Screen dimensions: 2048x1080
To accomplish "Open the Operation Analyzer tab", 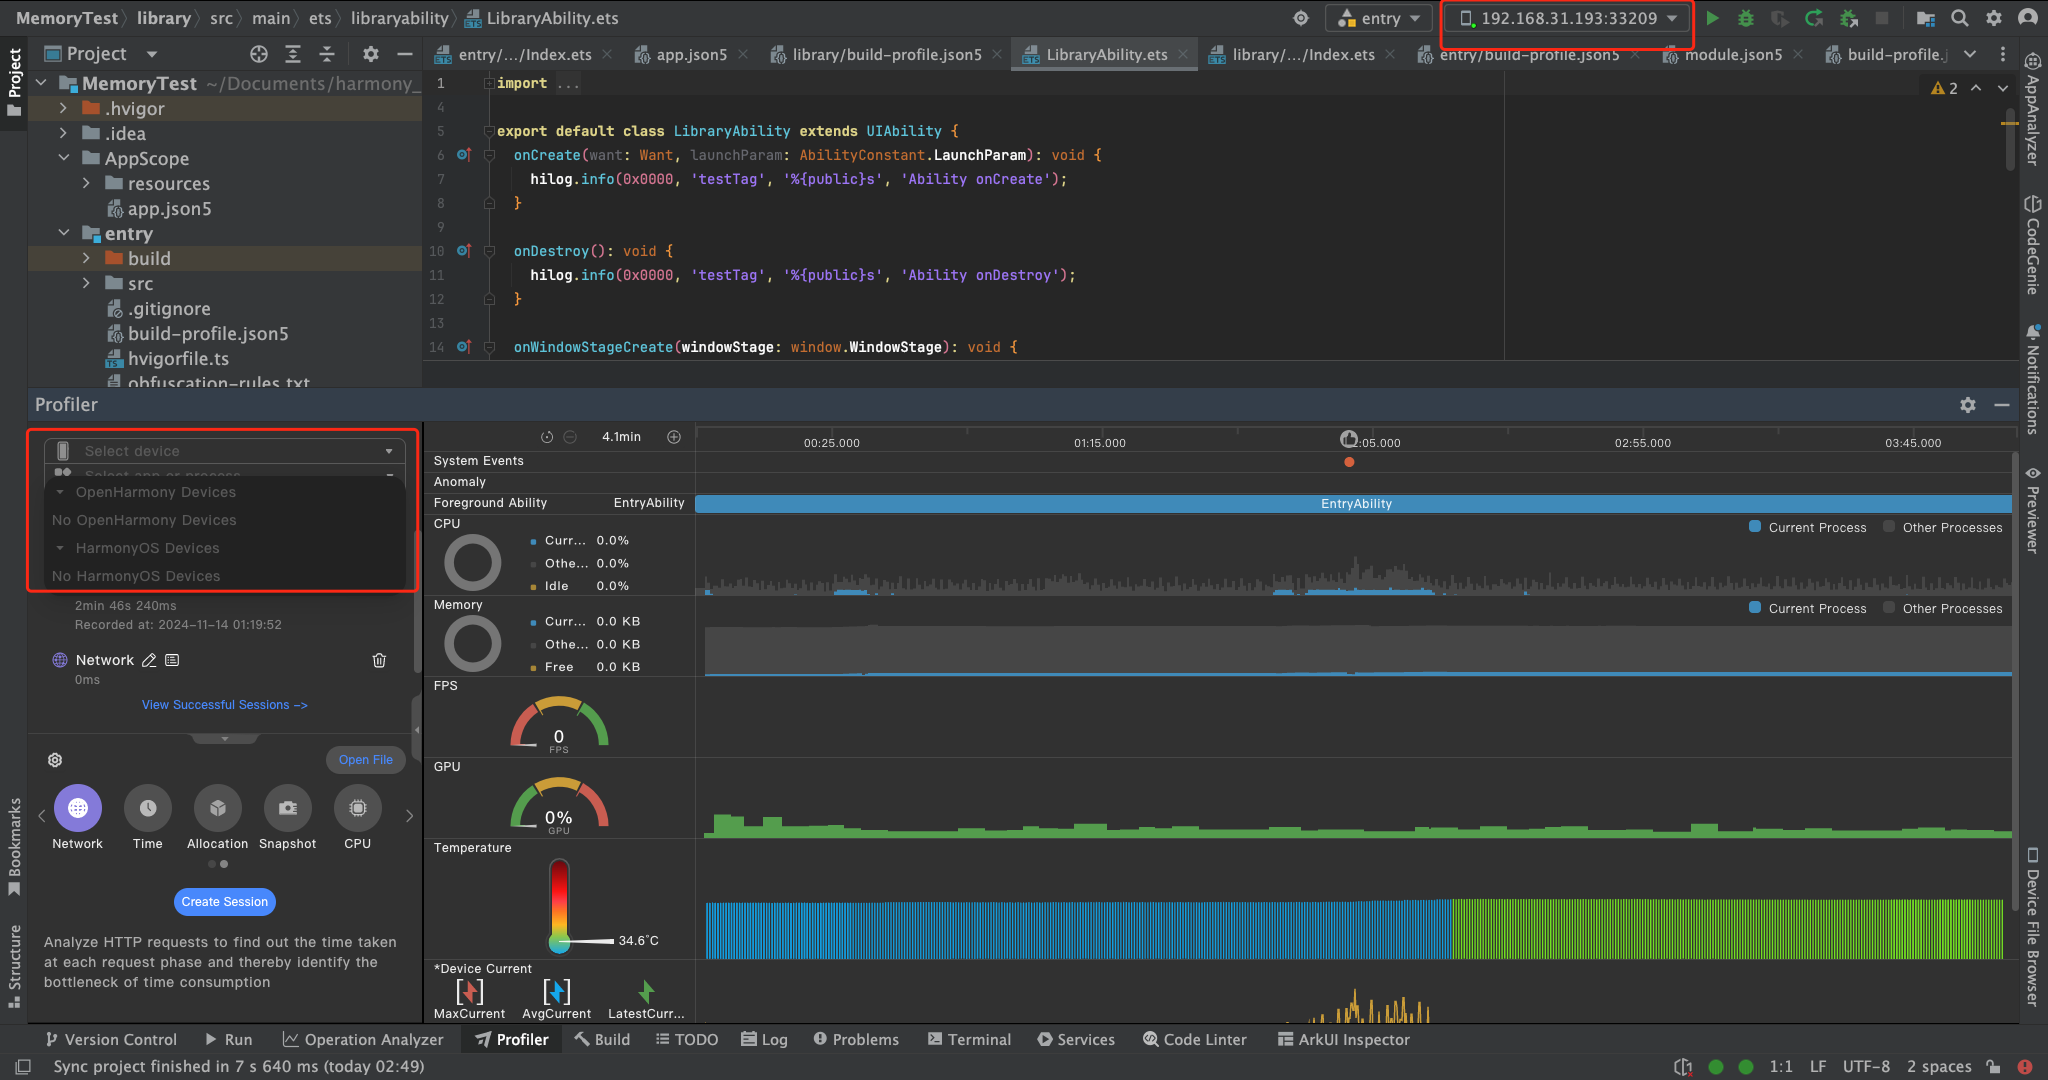I will click(x=363, y=1039).
